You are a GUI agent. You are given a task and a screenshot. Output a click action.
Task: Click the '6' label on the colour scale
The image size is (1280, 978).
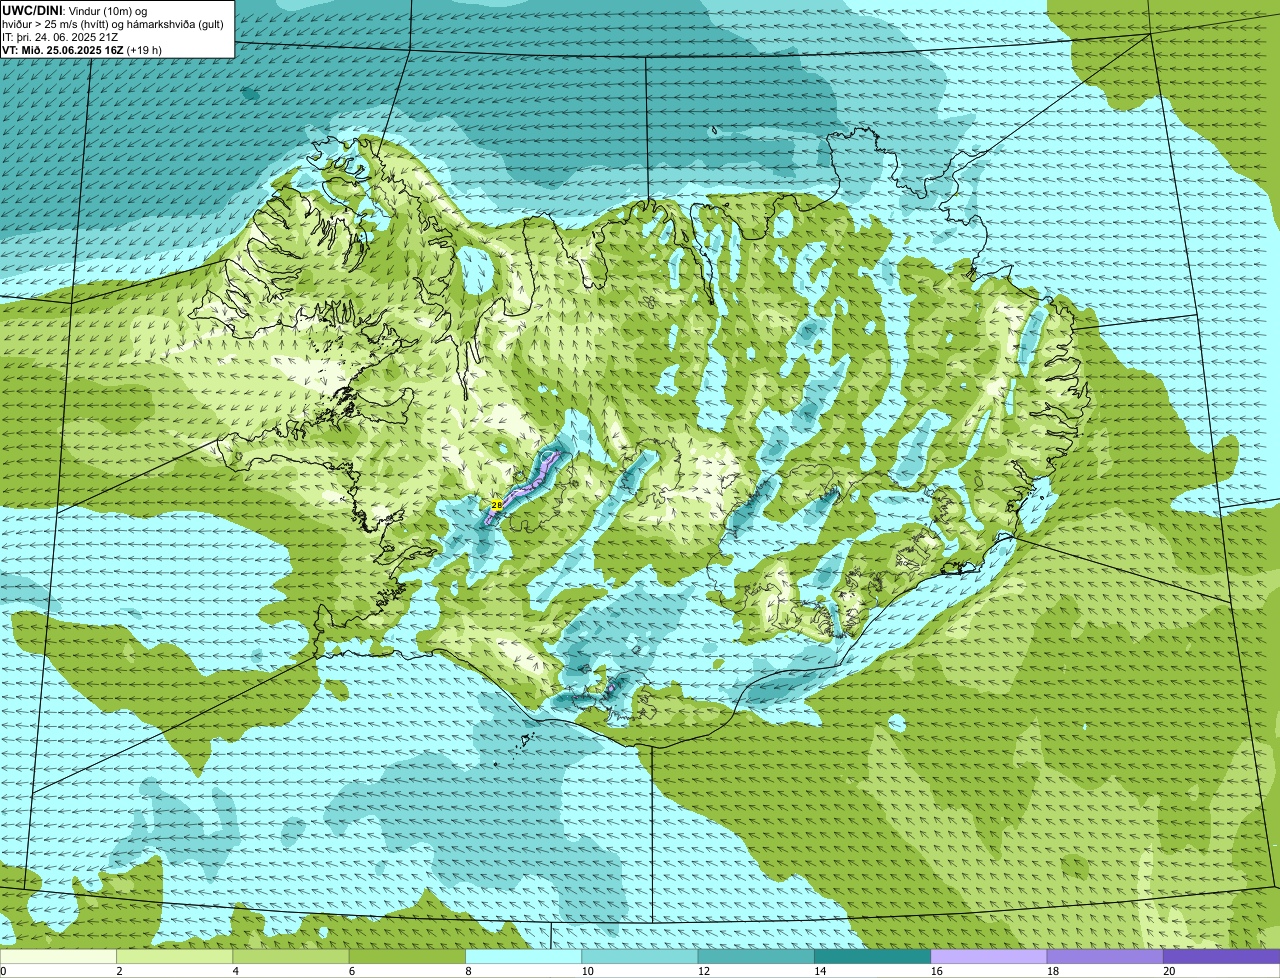click(352, 971)
